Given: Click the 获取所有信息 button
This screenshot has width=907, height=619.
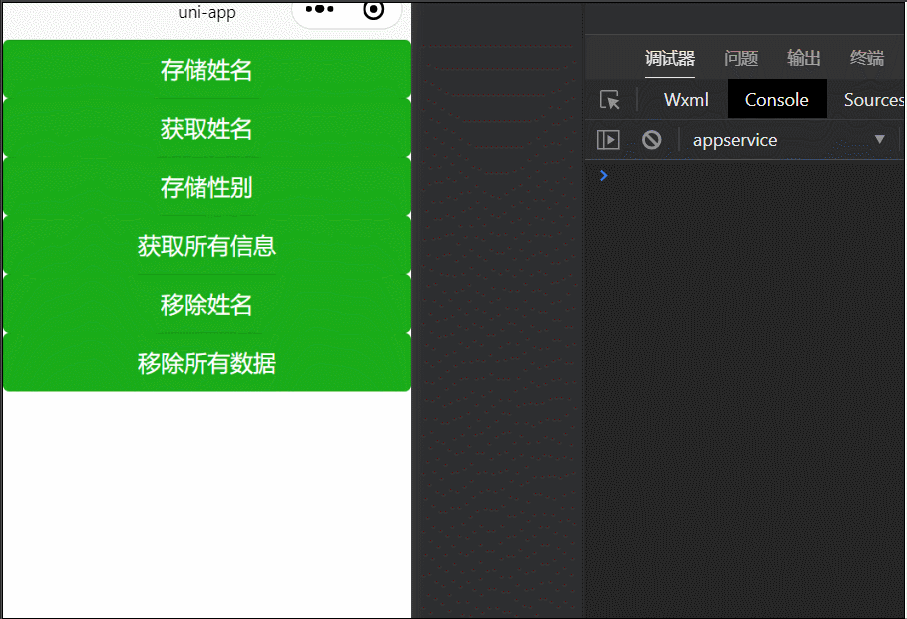Looking at the screenshot, I should (x=206, y=246).
